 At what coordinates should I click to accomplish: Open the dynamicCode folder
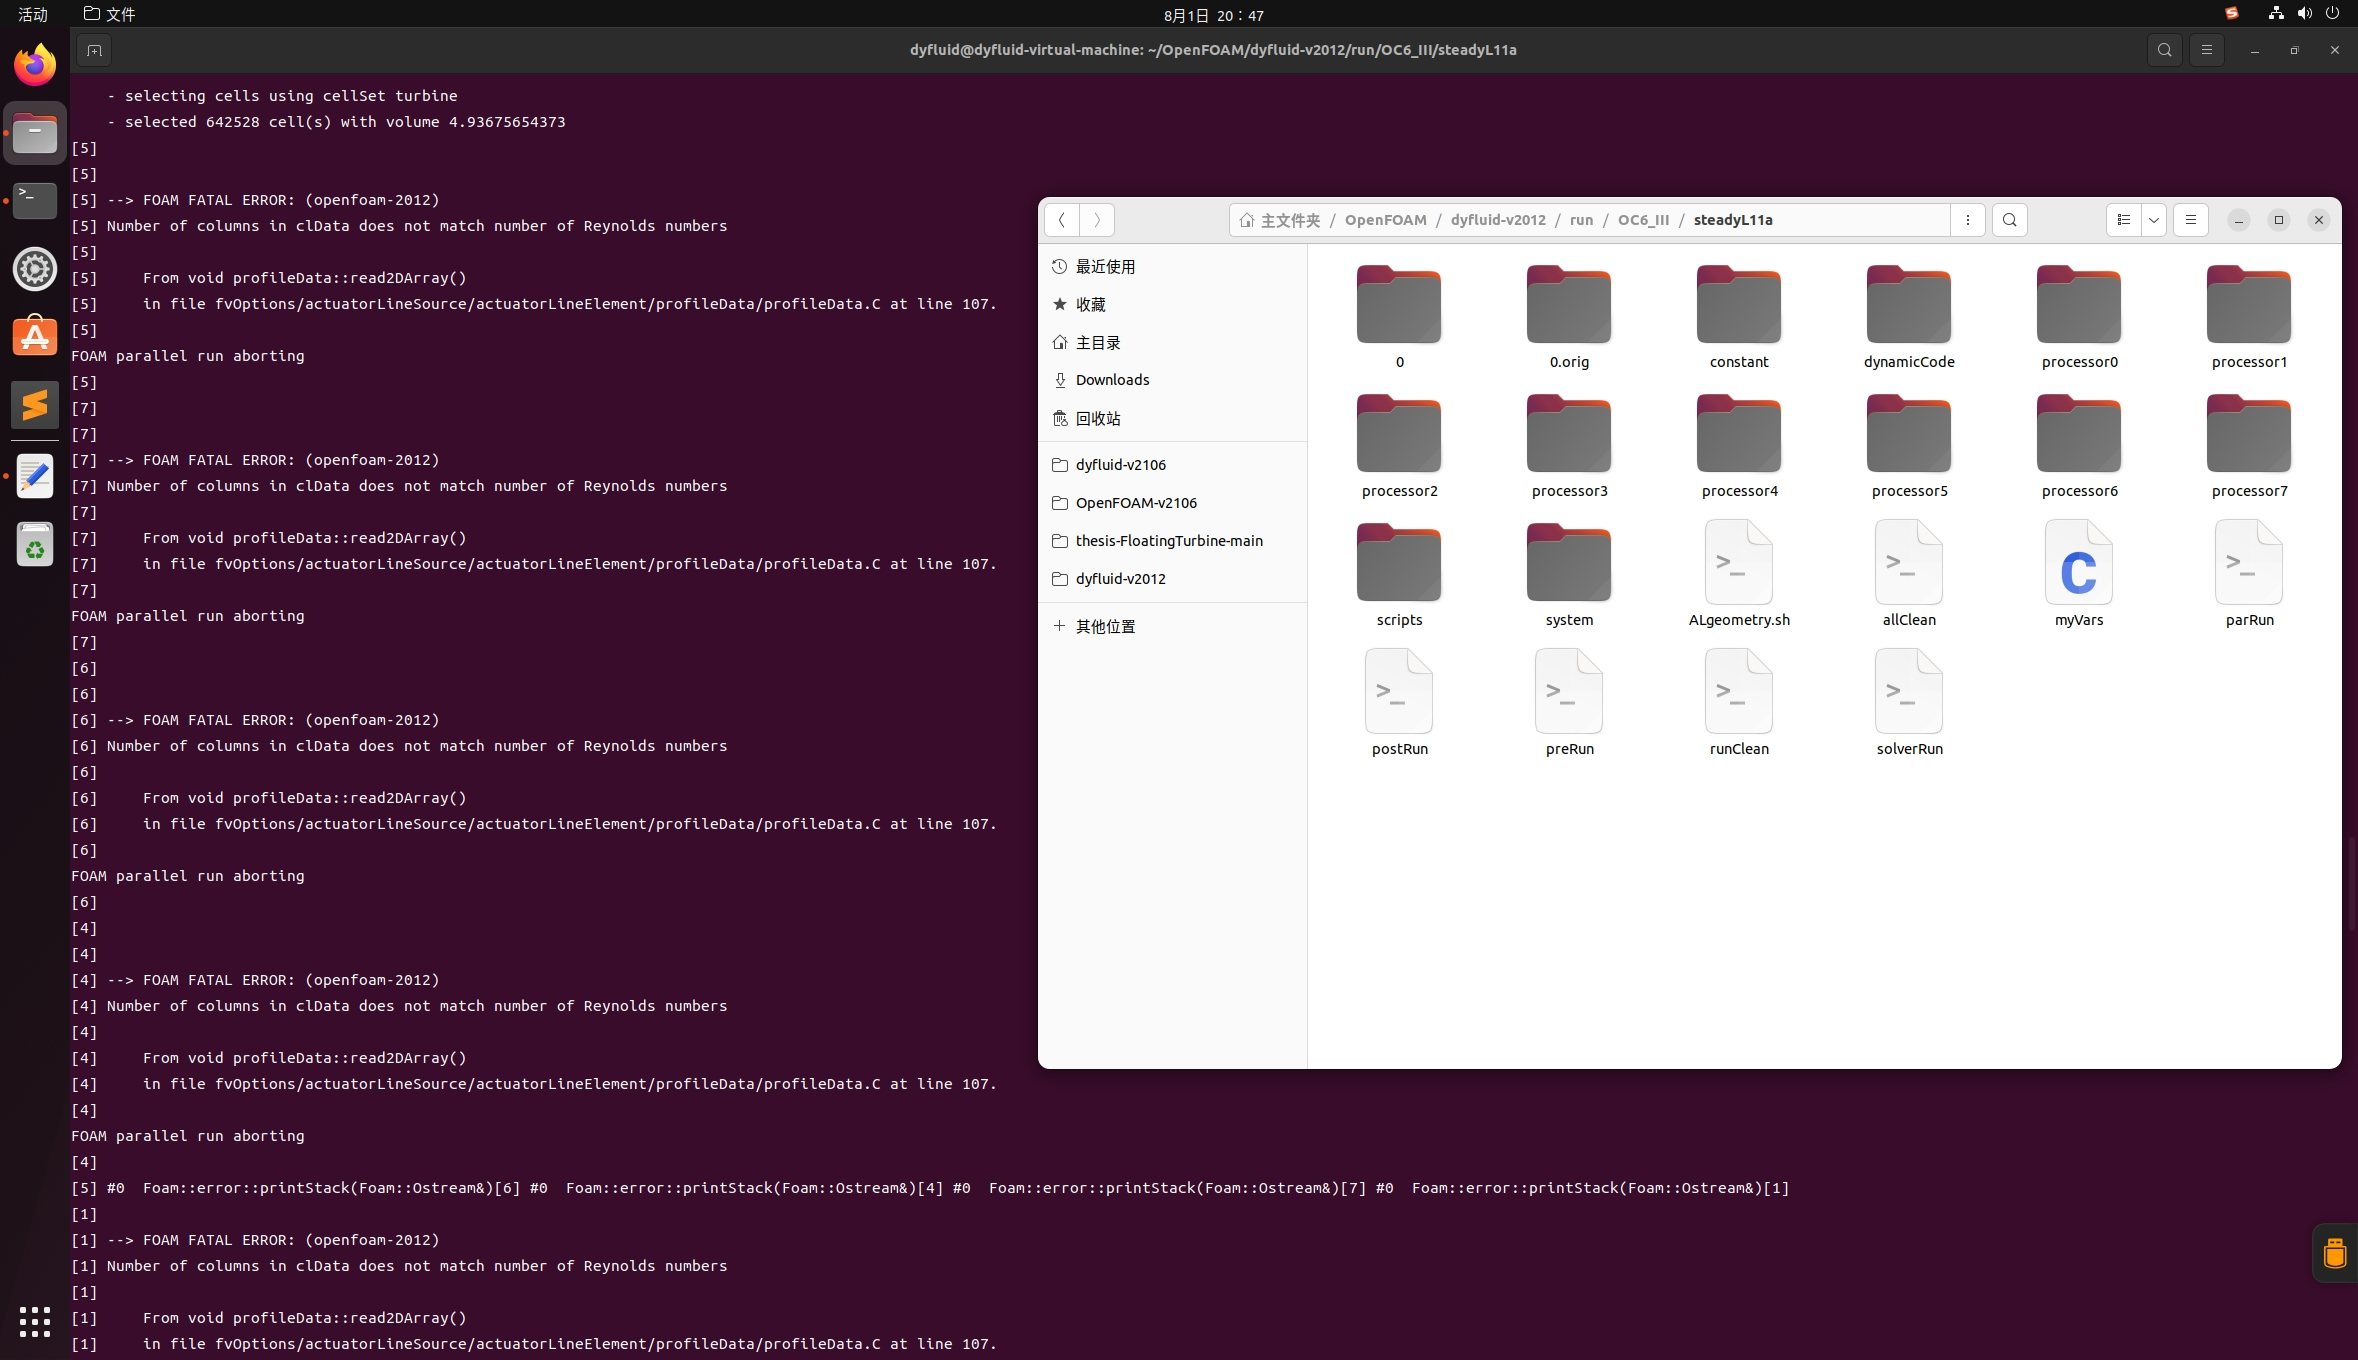(1909, 317)
